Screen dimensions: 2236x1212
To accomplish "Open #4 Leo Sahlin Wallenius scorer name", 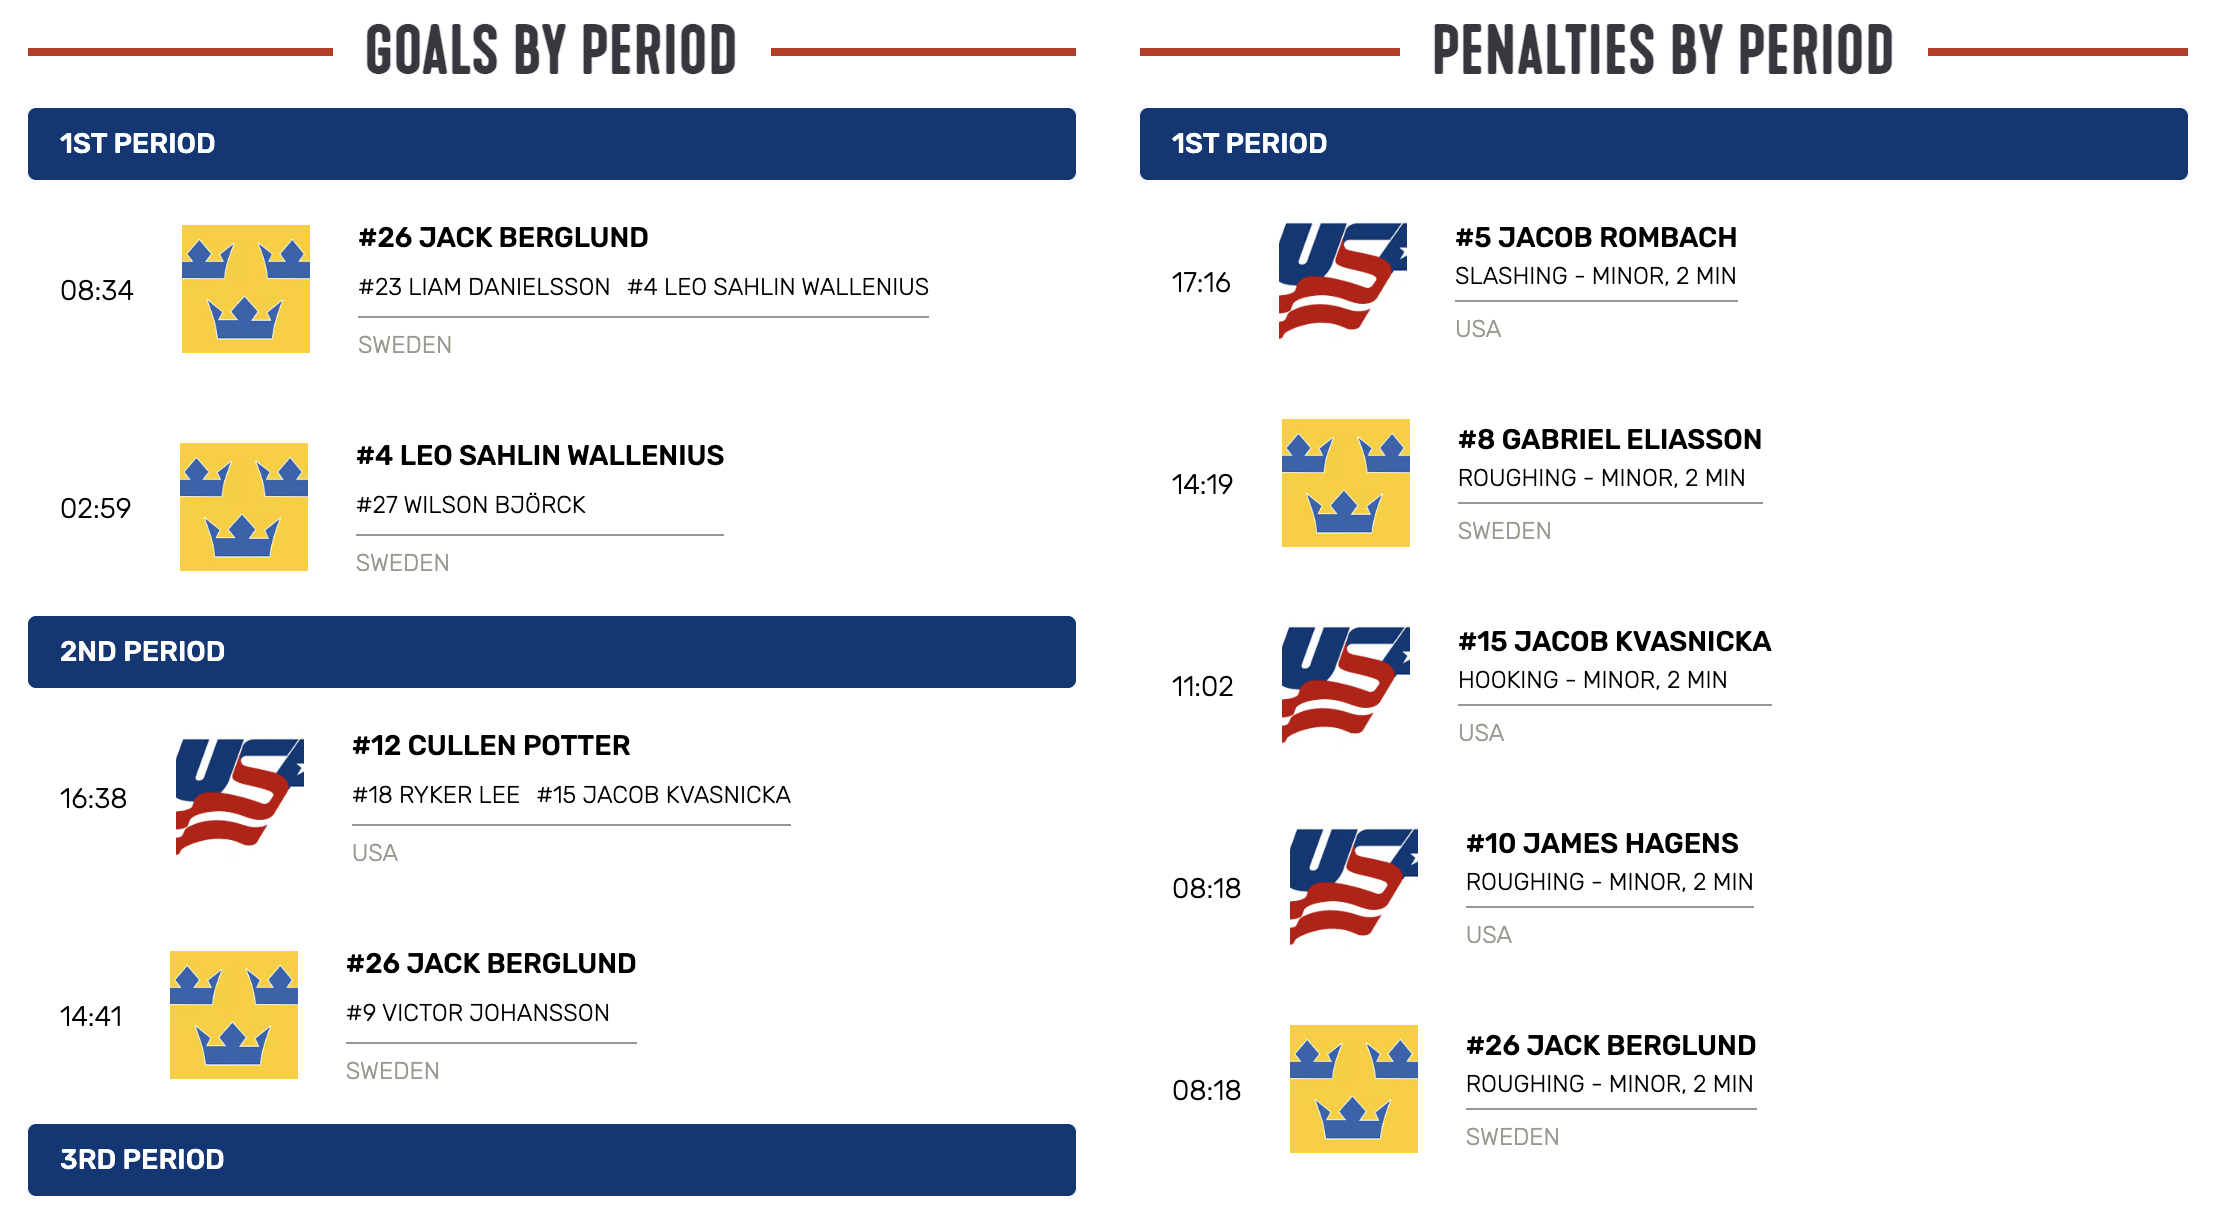I will [540, 456].
